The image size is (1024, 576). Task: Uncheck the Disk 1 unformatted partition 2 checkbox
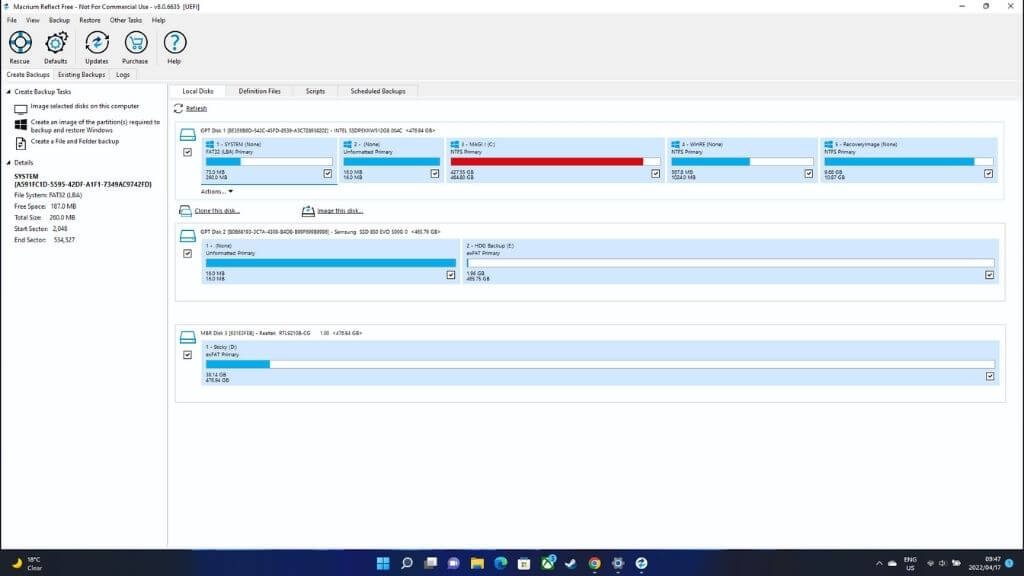pos(435,174)
